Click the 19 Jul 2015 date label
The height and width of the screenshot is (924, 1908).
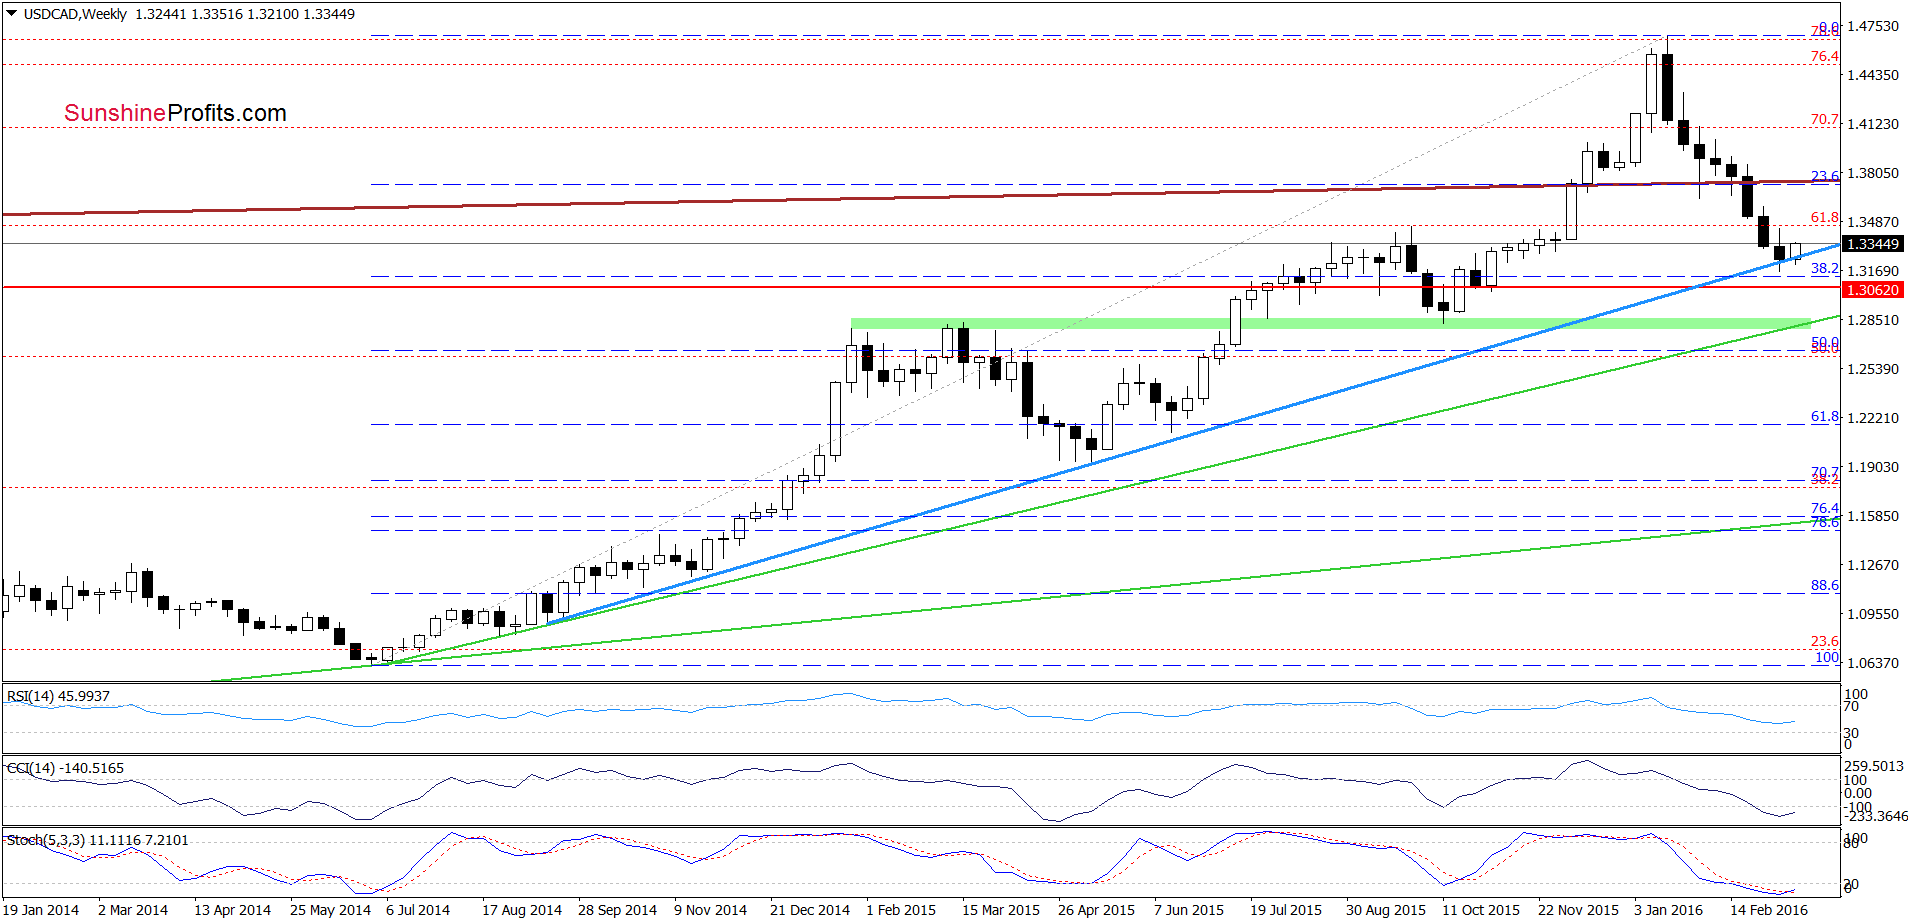tap(1286, 910)
